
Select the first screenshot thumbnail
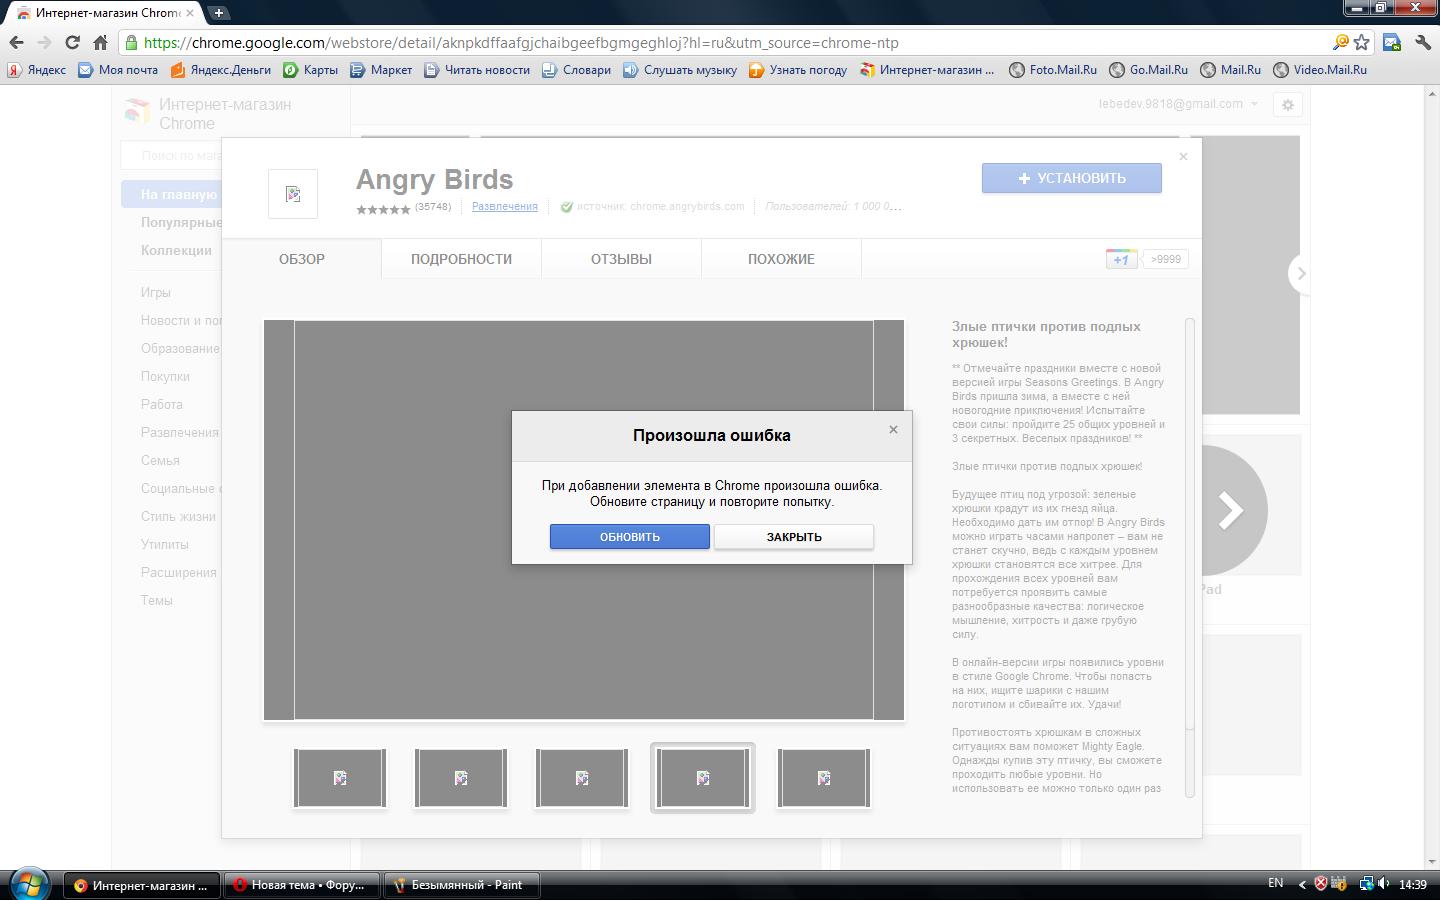[340, 778]
